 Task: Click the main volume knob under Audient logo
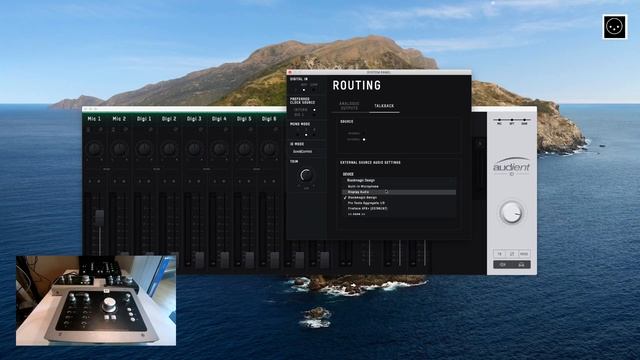[511, 213]
